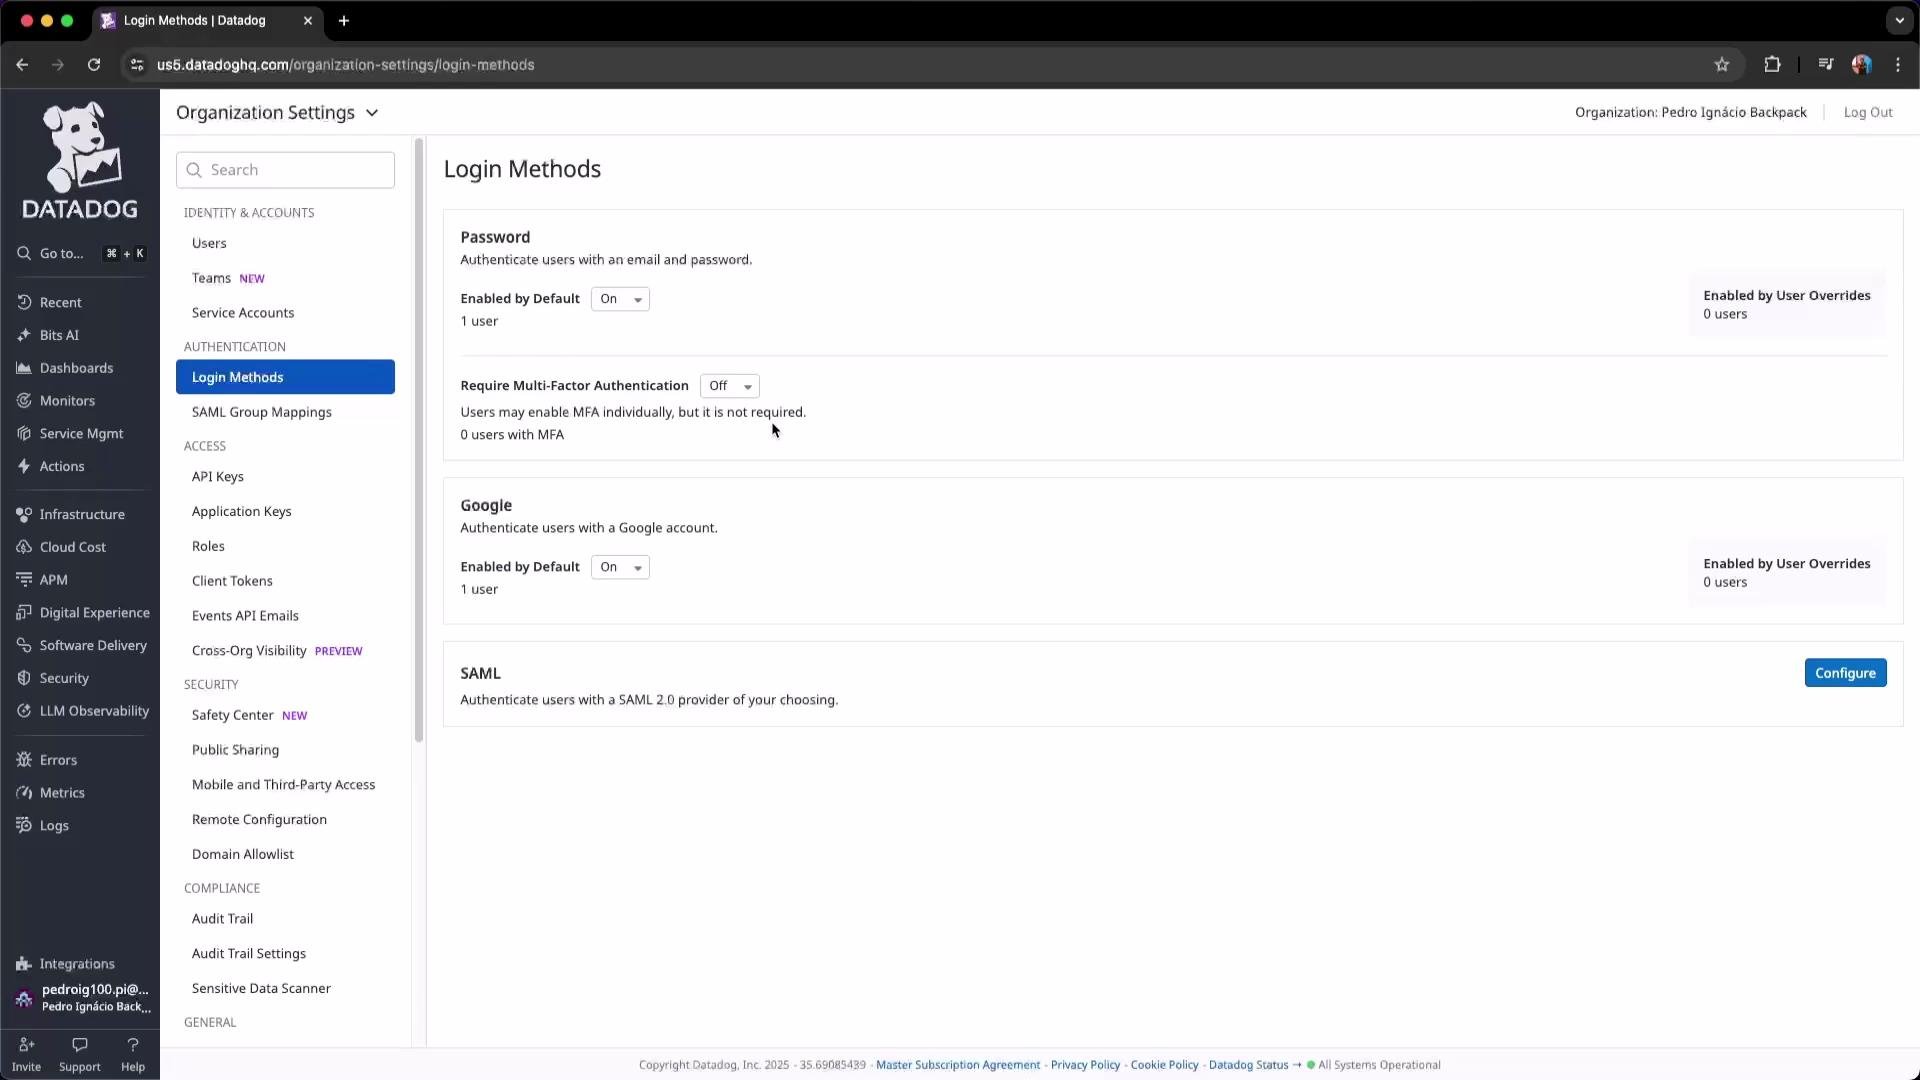The height and width of the screenshot is (1080, 1920).
Task: Open Google Enabled by Default dropdown
Action: (620, 567)
